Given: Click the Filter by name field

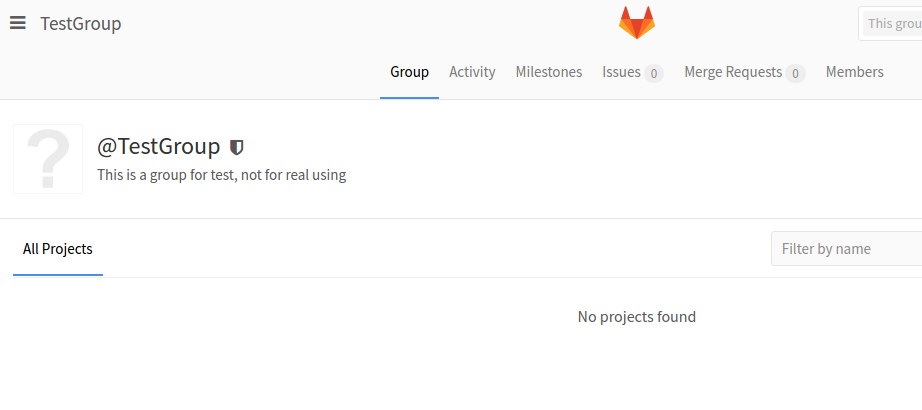Looking at the screenshot, I should click(x=847, y=249).
